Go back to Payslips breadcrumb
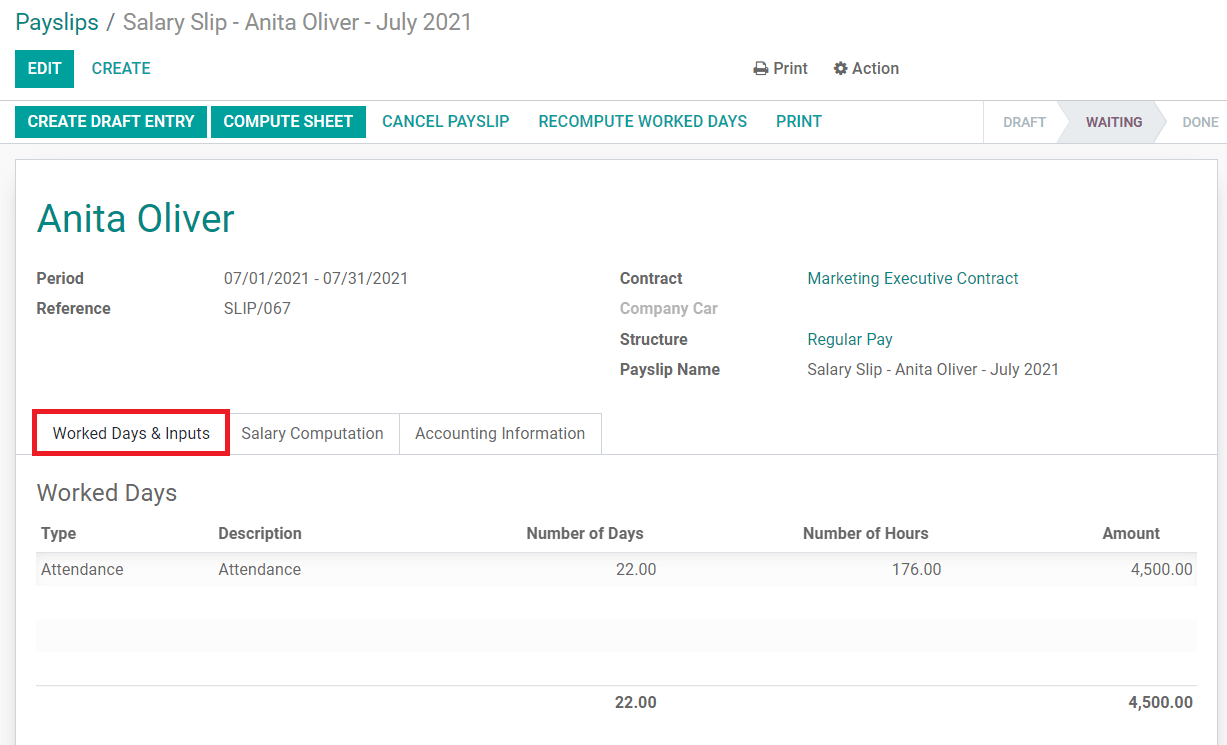This screenshot has width=1227, height=745. pyautogui.click(x=57, y=22)
